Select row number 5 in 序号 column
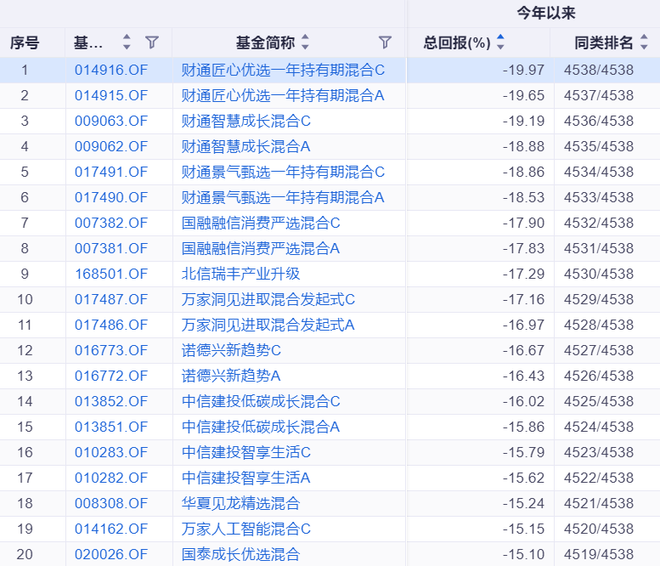 click(x=25, y=172)
